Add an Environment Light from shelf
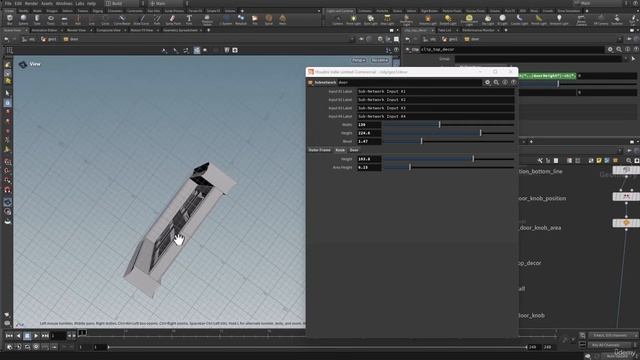This screenshot has width=640, height=360. pyautogui.click(x=469, y=20)
